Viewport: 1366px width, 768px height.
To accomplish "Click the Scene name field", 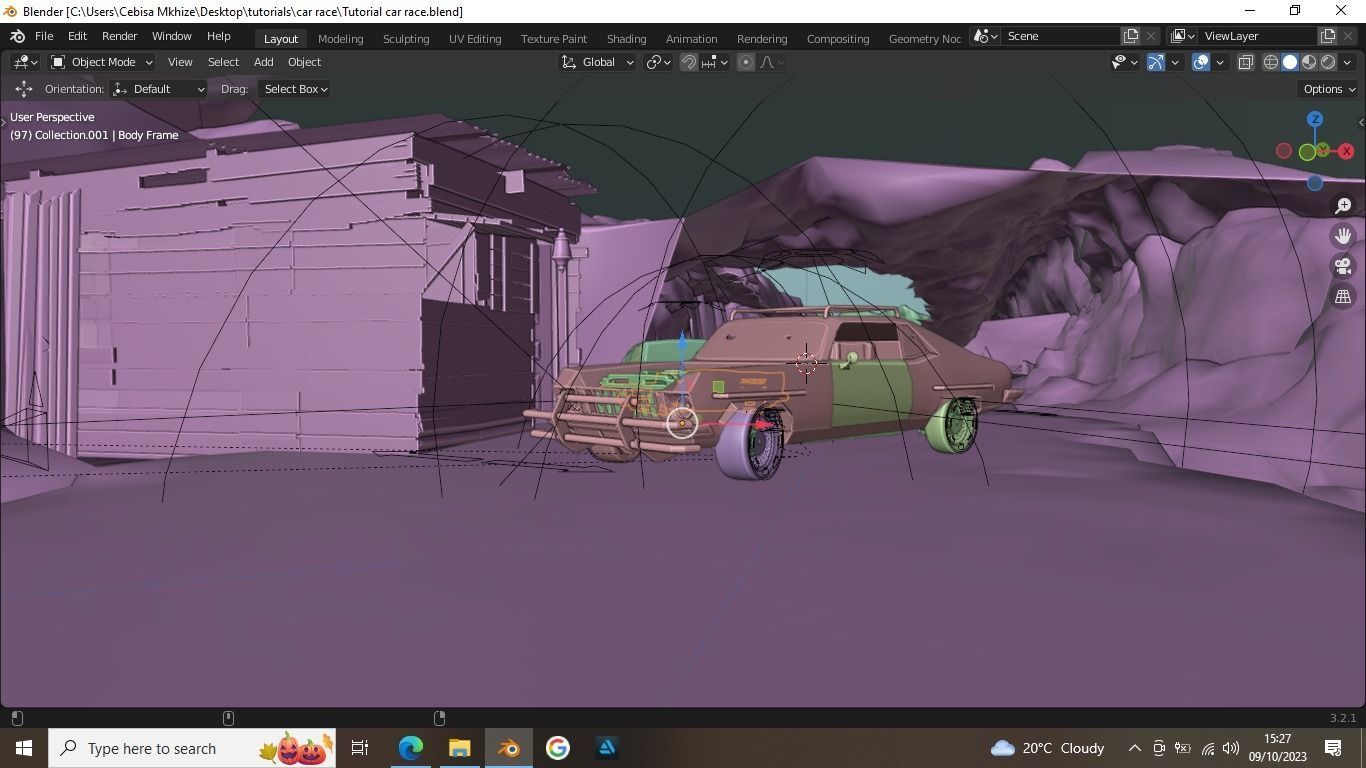I will click(1061, 36).
